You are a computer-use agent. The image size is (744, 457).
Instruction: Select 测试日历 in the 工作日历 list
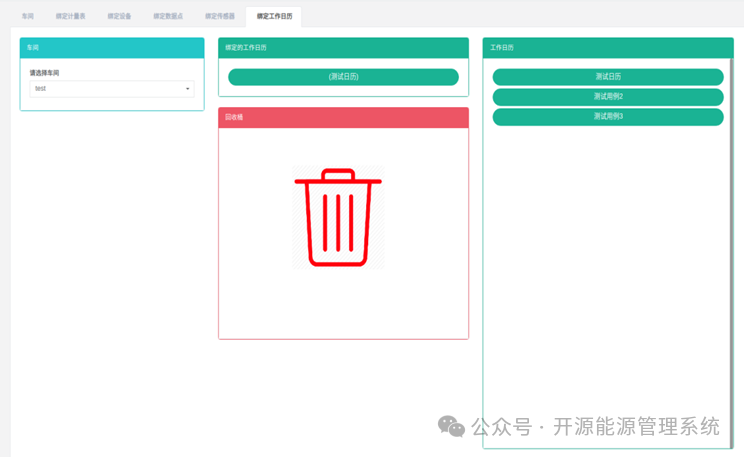(608, 77)
